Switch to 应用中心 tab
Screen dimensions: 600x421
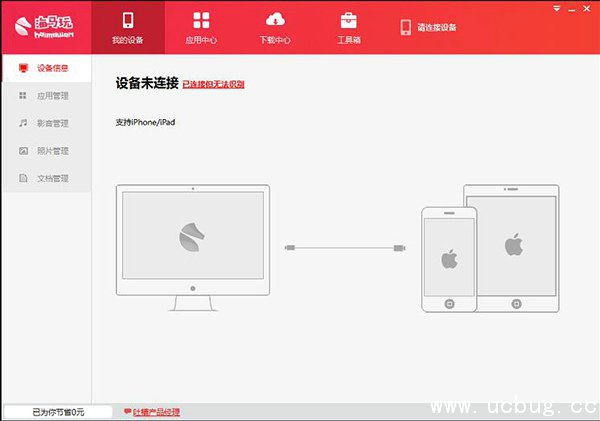pos(201,27)
